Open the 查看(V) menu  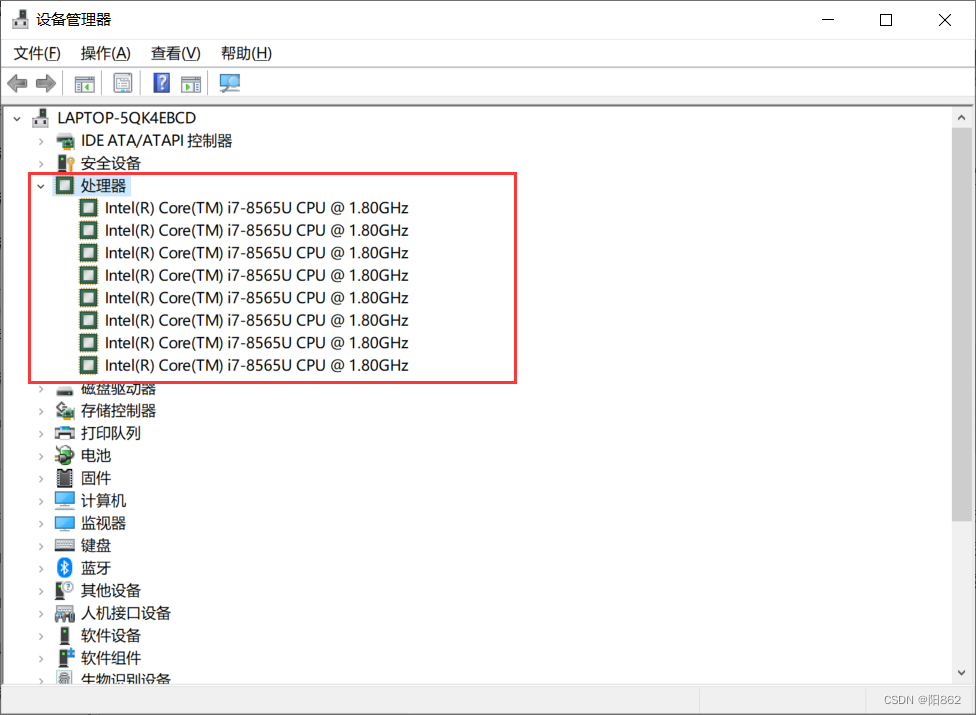[176, 54]
